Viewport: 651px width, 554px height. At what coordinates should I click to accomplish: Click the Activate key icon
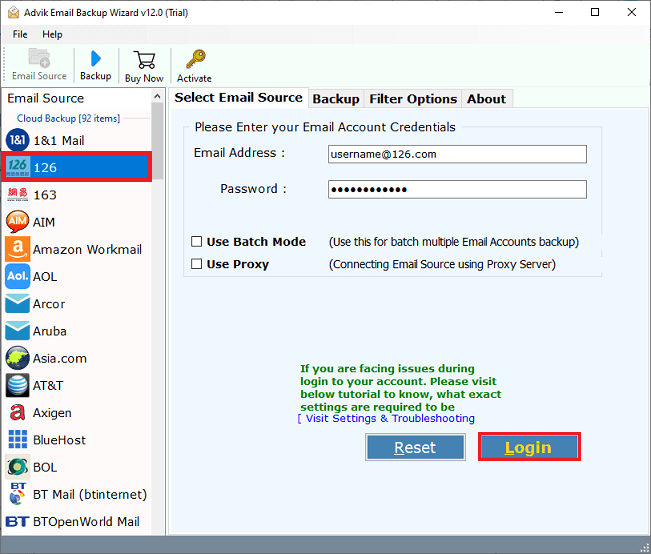(194, 64)
